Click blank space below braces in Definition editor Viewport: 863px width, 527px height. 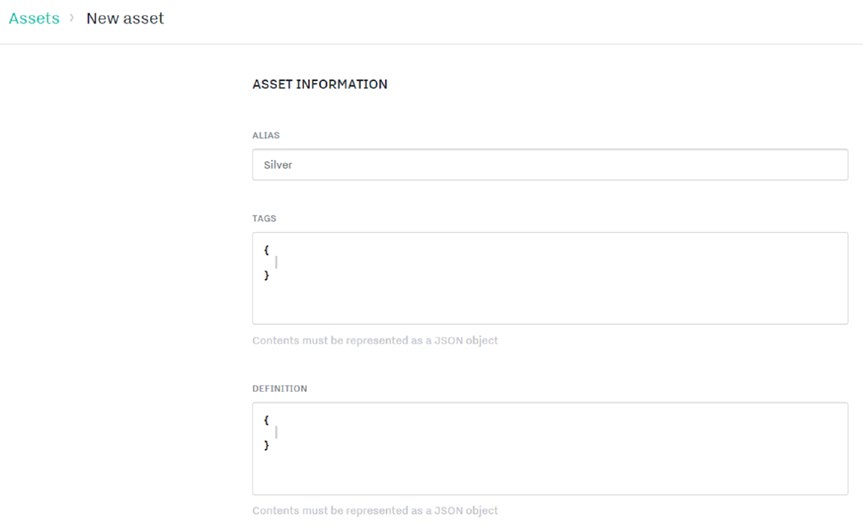pos(549,472)
